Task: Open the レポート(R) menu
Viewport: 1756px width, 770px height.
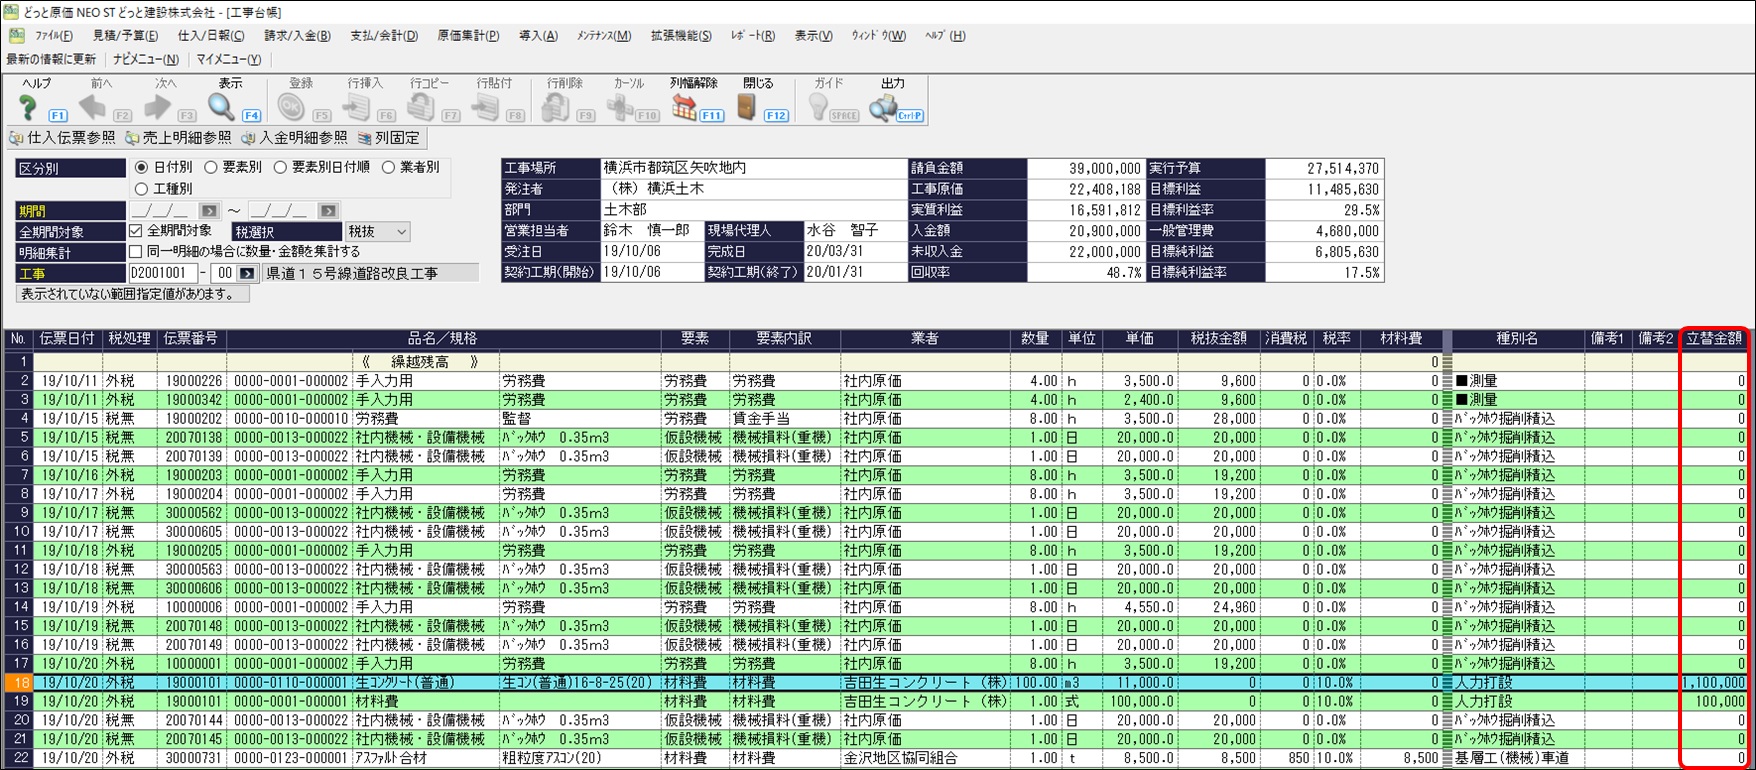Action: coord(753,36)
